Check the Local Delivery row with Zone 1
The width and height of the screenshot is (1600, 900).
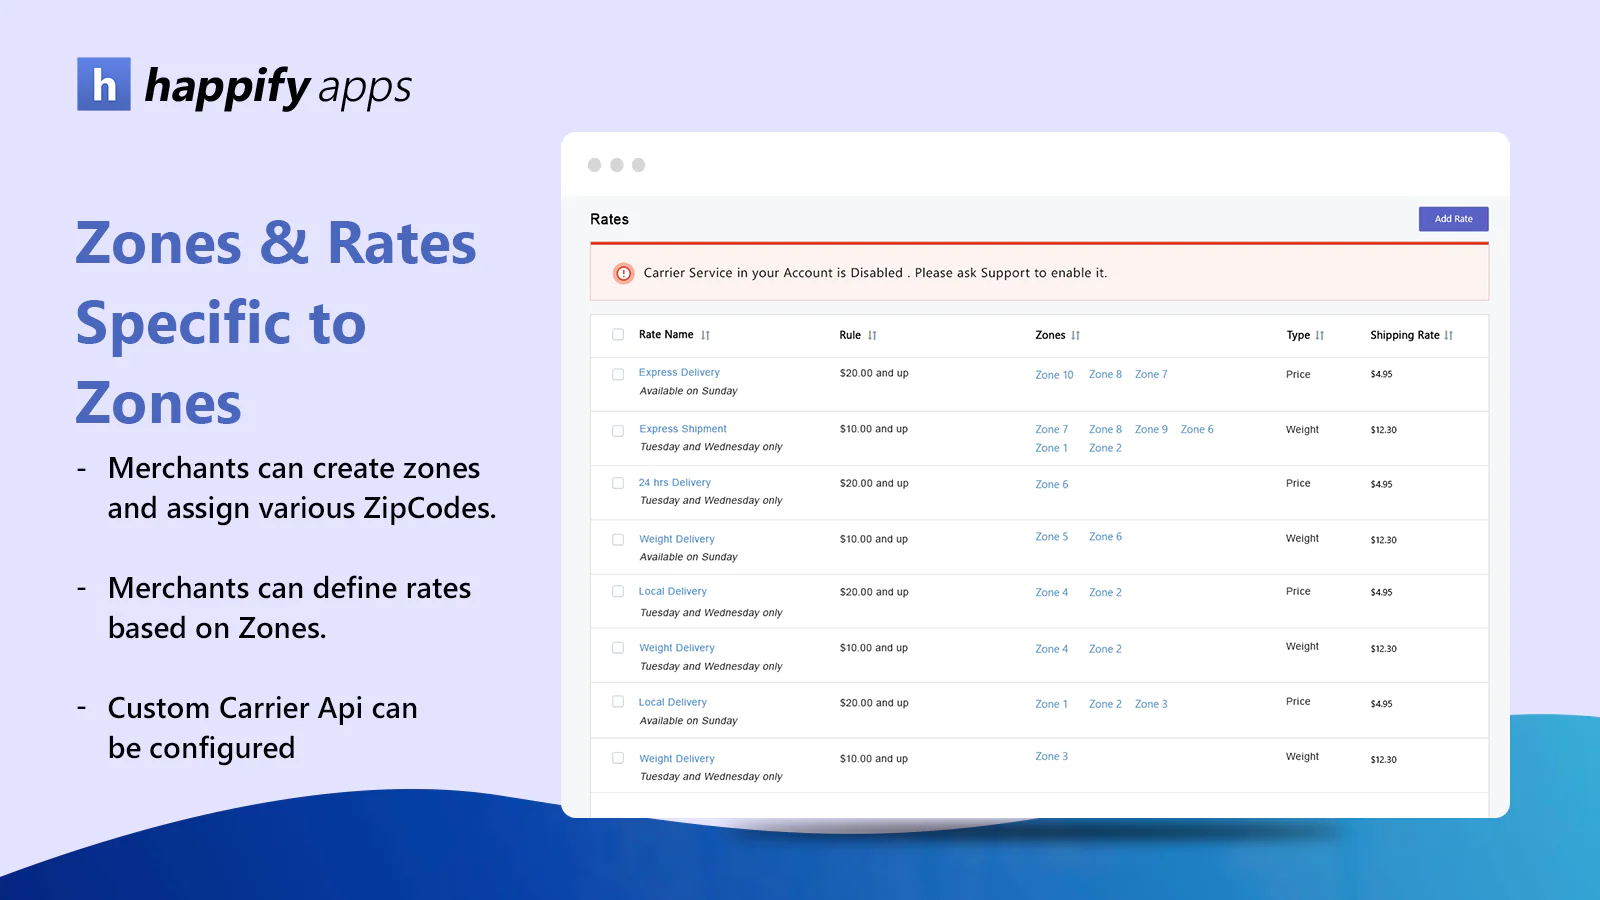click(x=618, y=702)
